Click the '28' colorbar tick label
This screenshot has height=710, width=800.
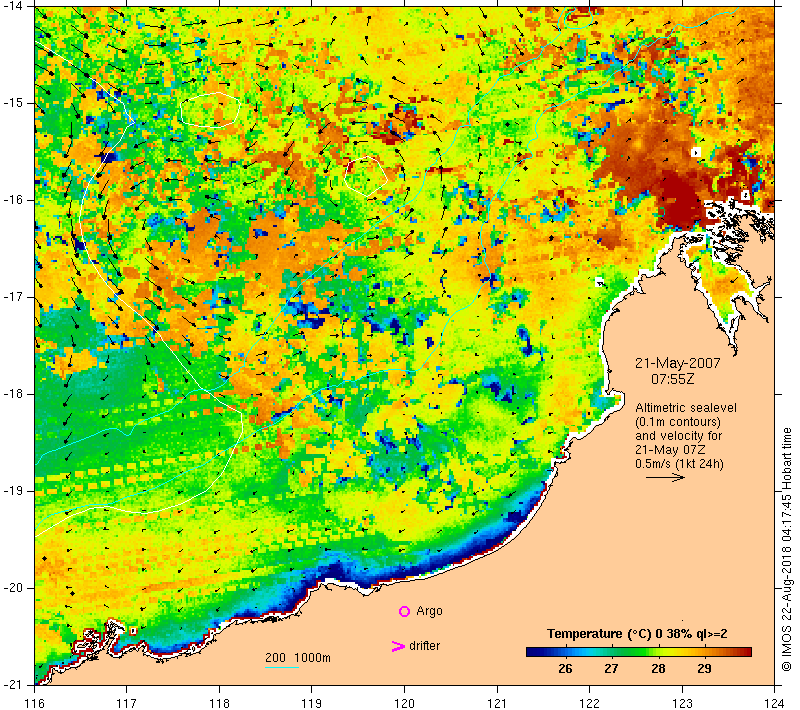coord(658,669)
